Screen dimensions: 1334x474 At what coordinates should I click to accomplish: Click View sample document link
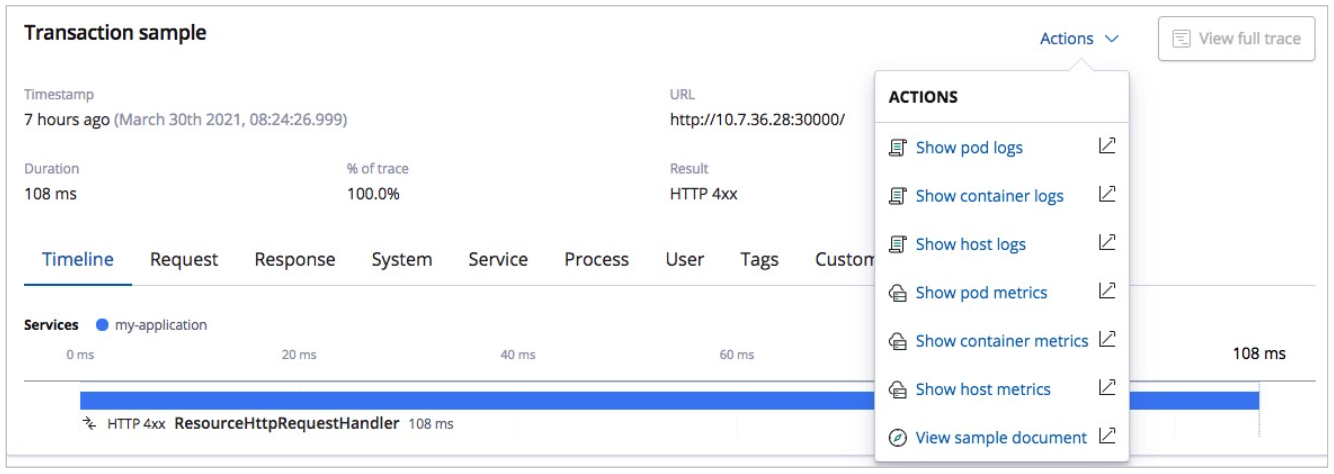click(1001, 438)
